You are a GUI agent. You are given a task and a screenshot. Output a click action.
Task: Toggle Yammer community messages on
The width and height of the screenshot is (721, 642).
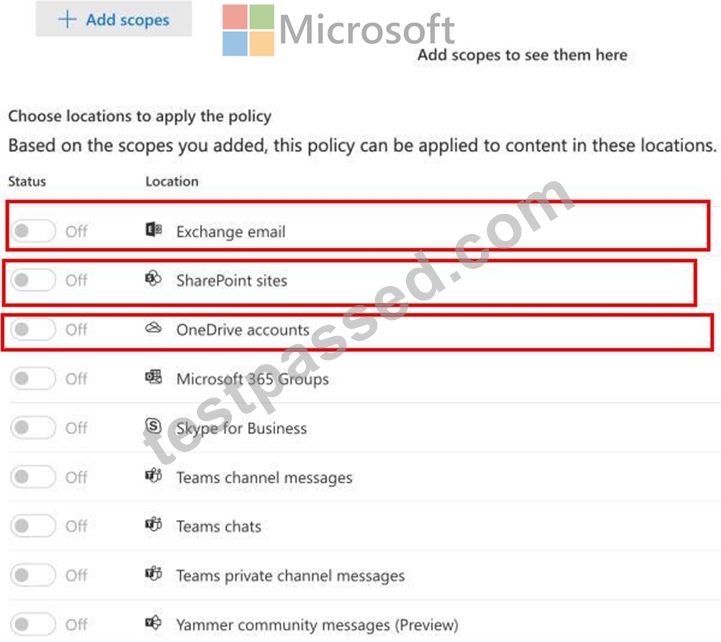tap(33, 624)
